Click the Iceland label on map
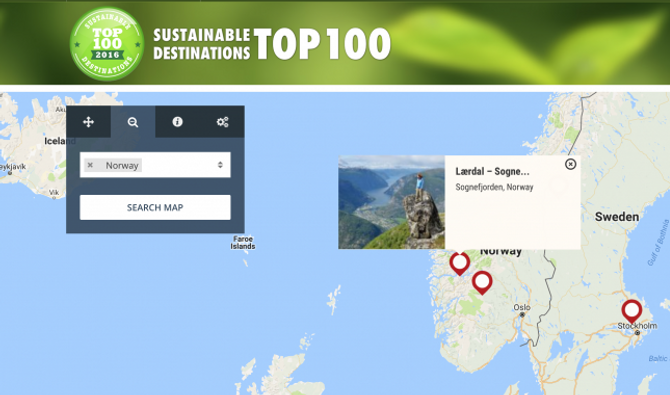Screen dimensions: 670x395 [60, 141]
